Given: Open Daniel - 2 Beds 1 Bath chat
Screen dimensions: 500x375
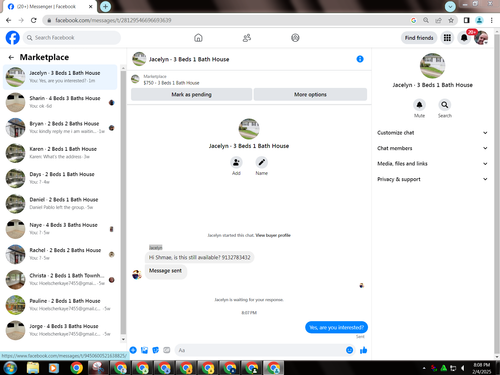Looking at the screenshot, I should (60, 203).
